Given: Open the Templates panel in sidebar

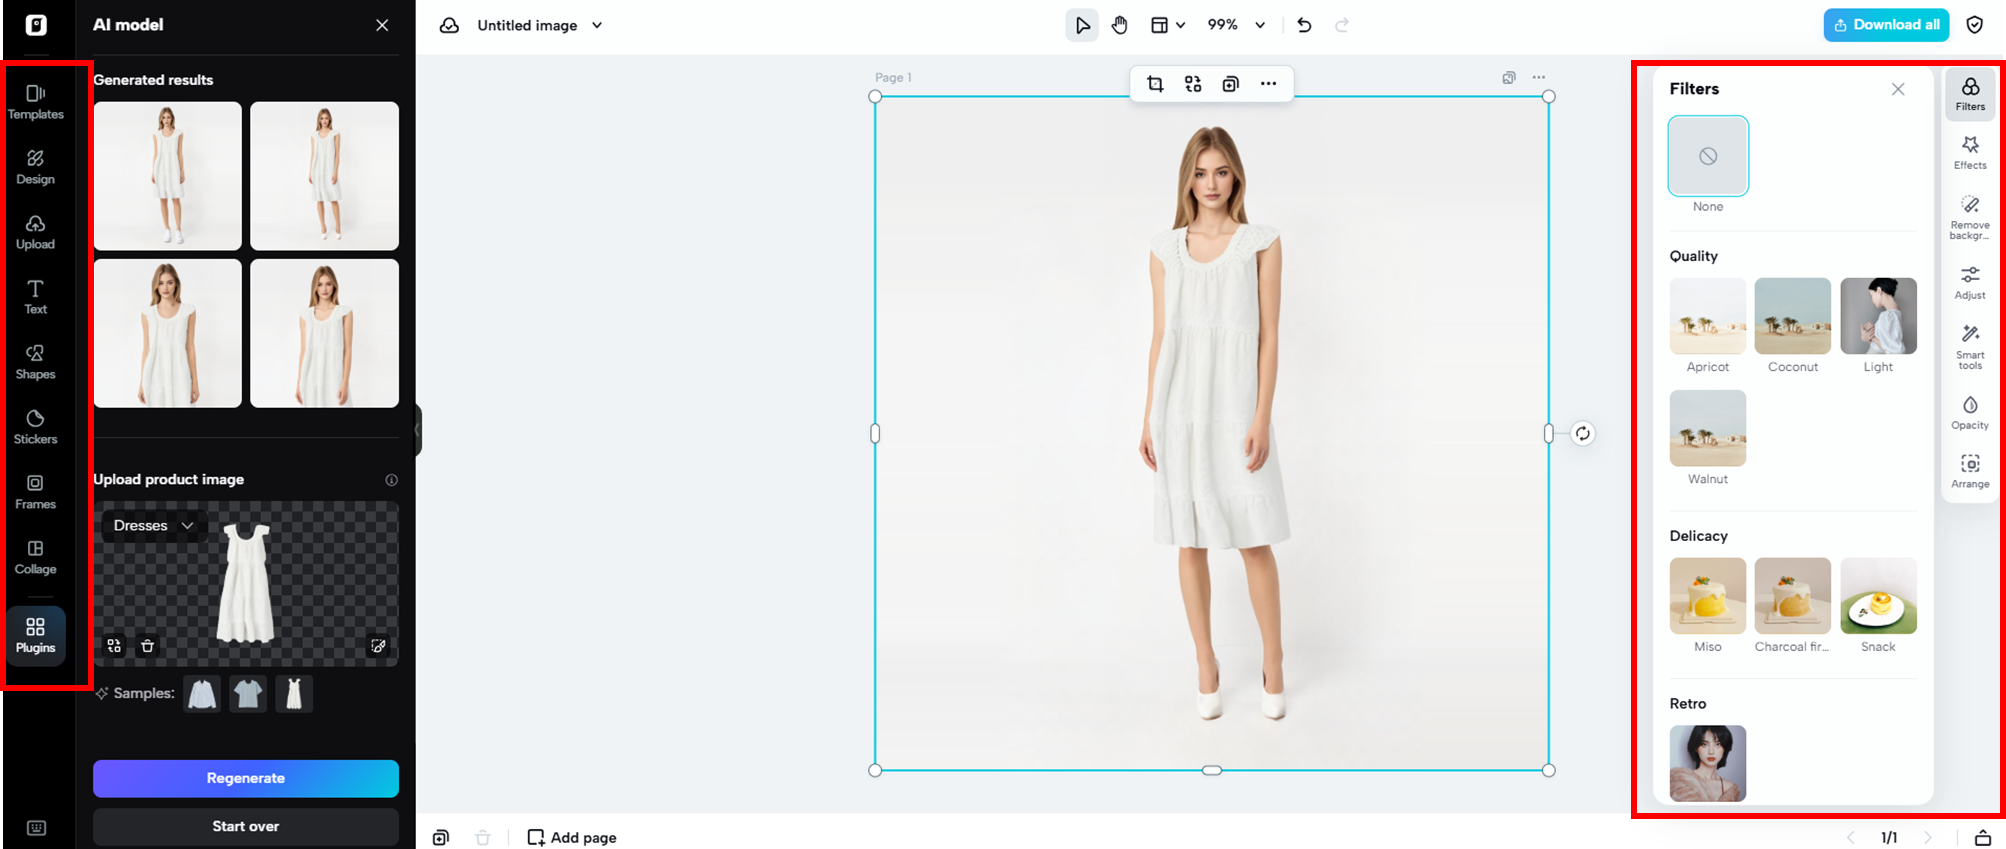Looking at the screenshot, I should 36,102.
